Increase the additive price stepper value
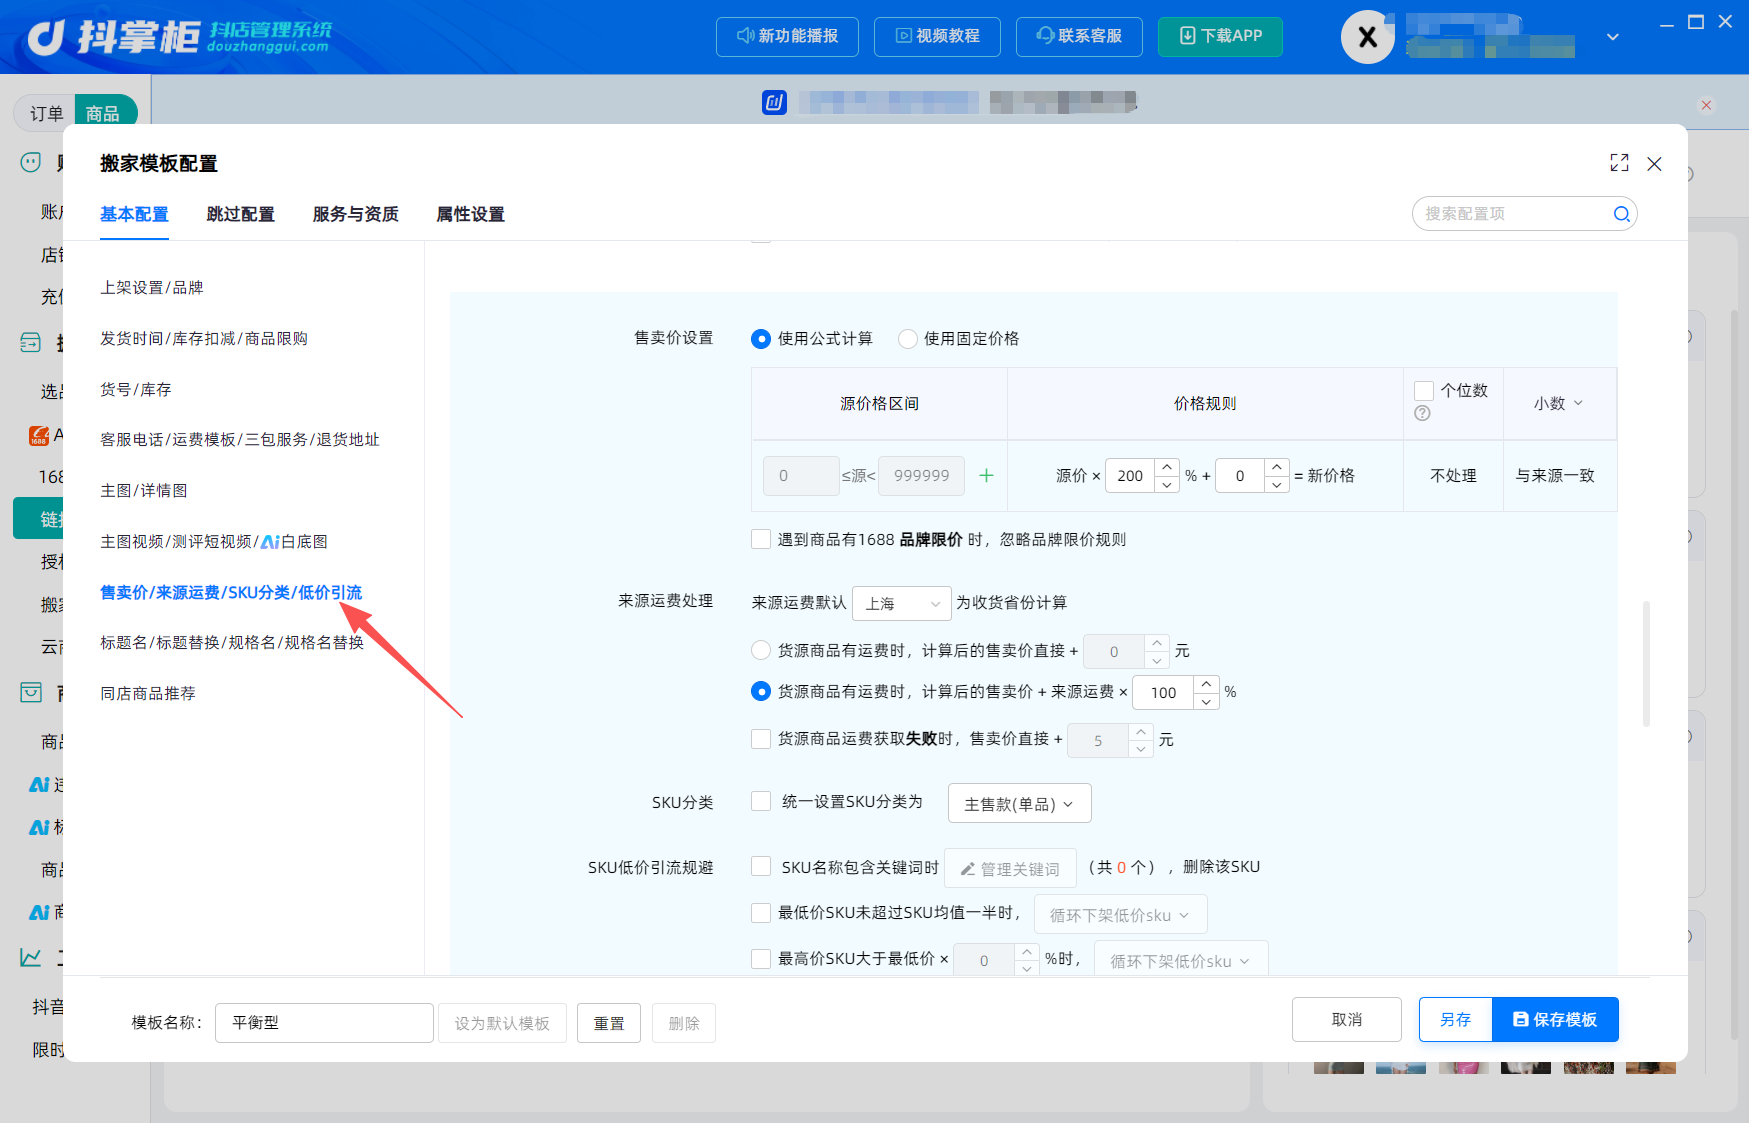 tap(1277, 467)
